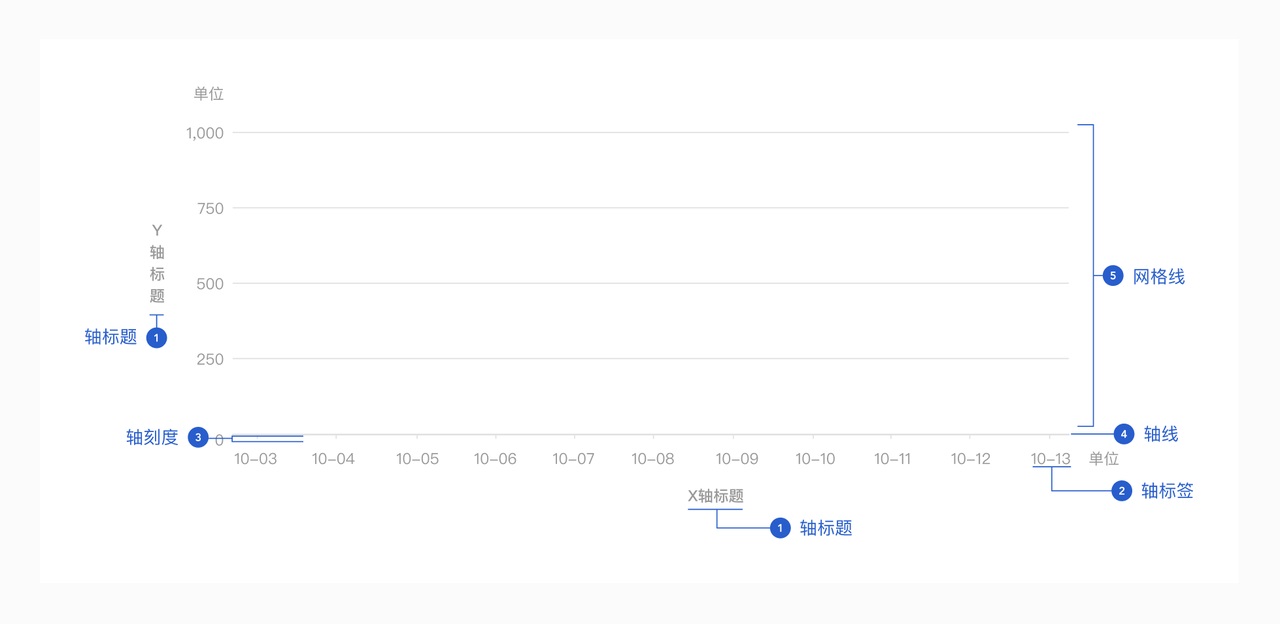Click the vertical Y轴标题 text
This screenshot has width=1280, height=624.
pyautogui.click(x=157, y=263)
